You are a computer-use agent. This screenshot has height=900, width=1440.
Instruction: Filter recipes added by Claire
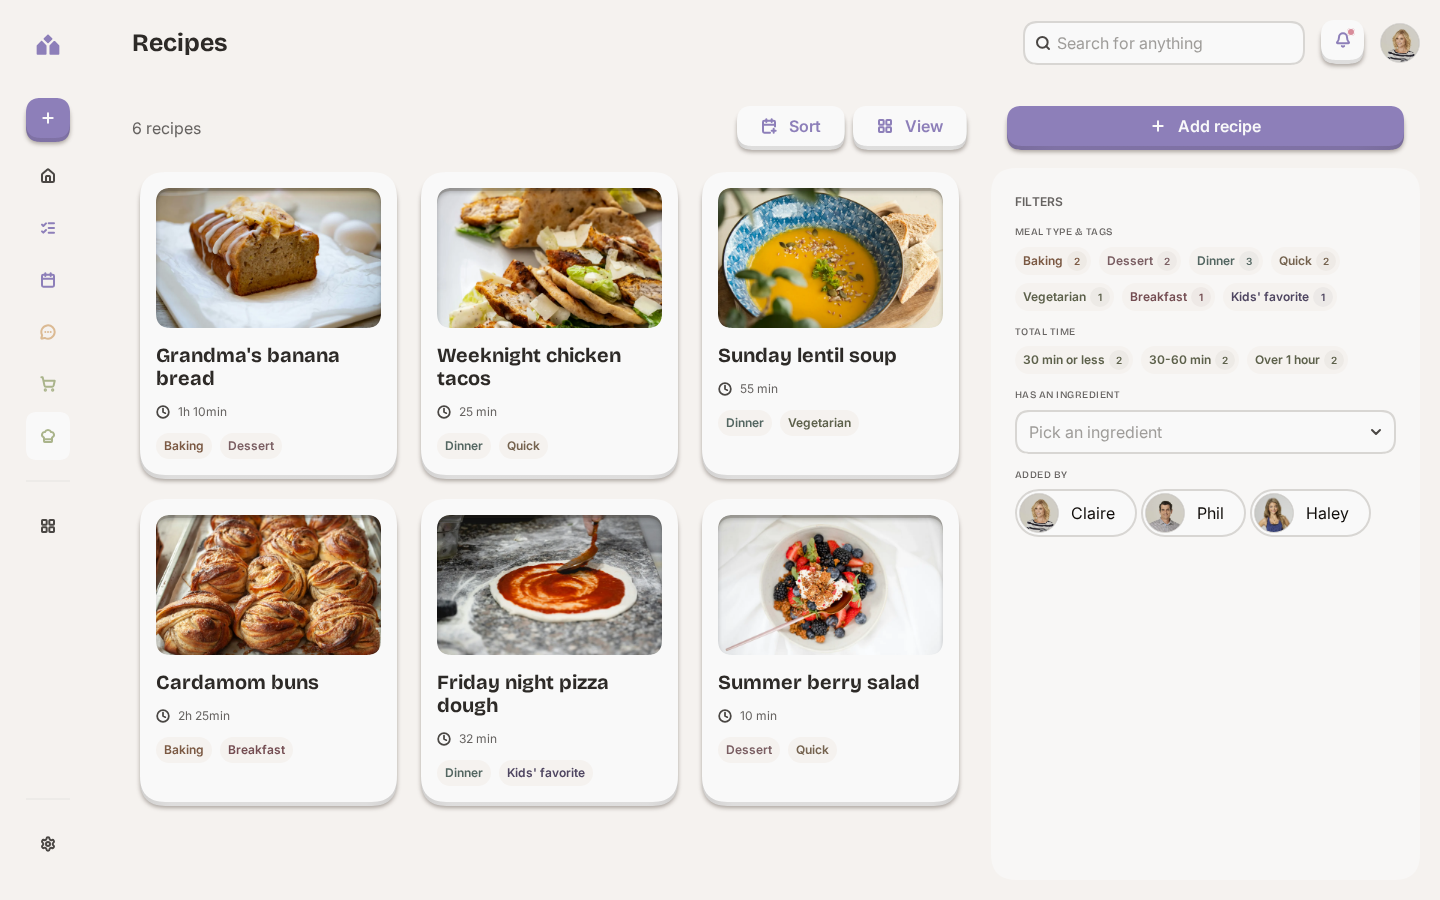pos(1076,513)
